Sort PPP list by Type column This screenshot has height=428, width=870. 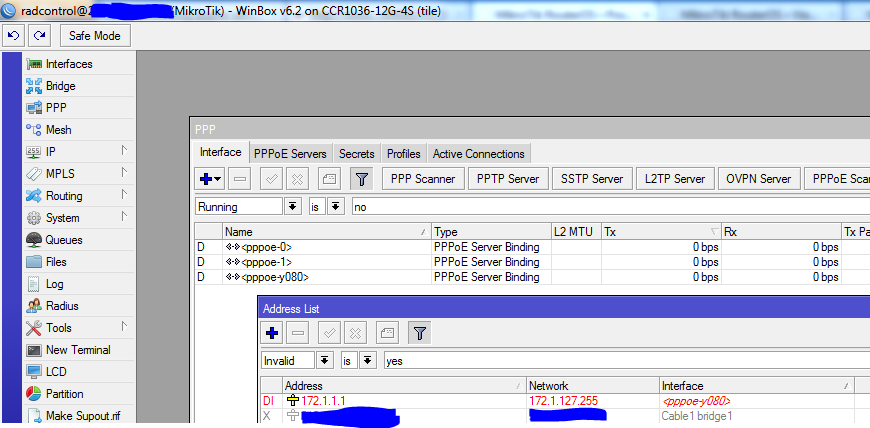pyautogui.click(x=491, y=232)
